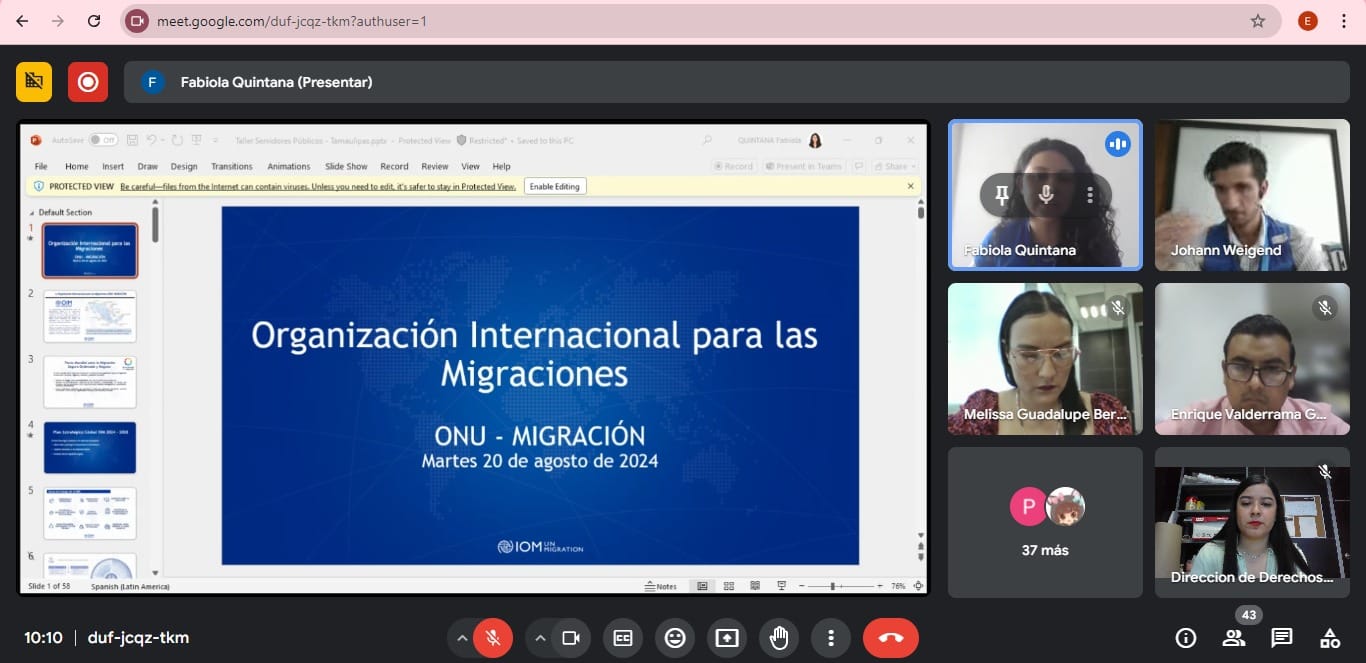The image size is (1366, 663).
Task: Click the red recording indicator button
Action: (x=88, y=82)
